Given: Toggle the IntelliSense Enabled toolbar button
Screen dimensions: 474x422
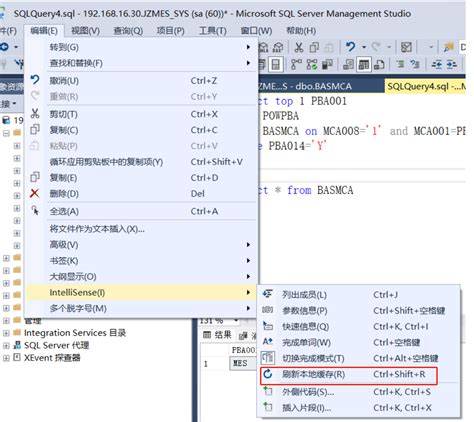Looking at the screenshot, I should click(275, 64).
